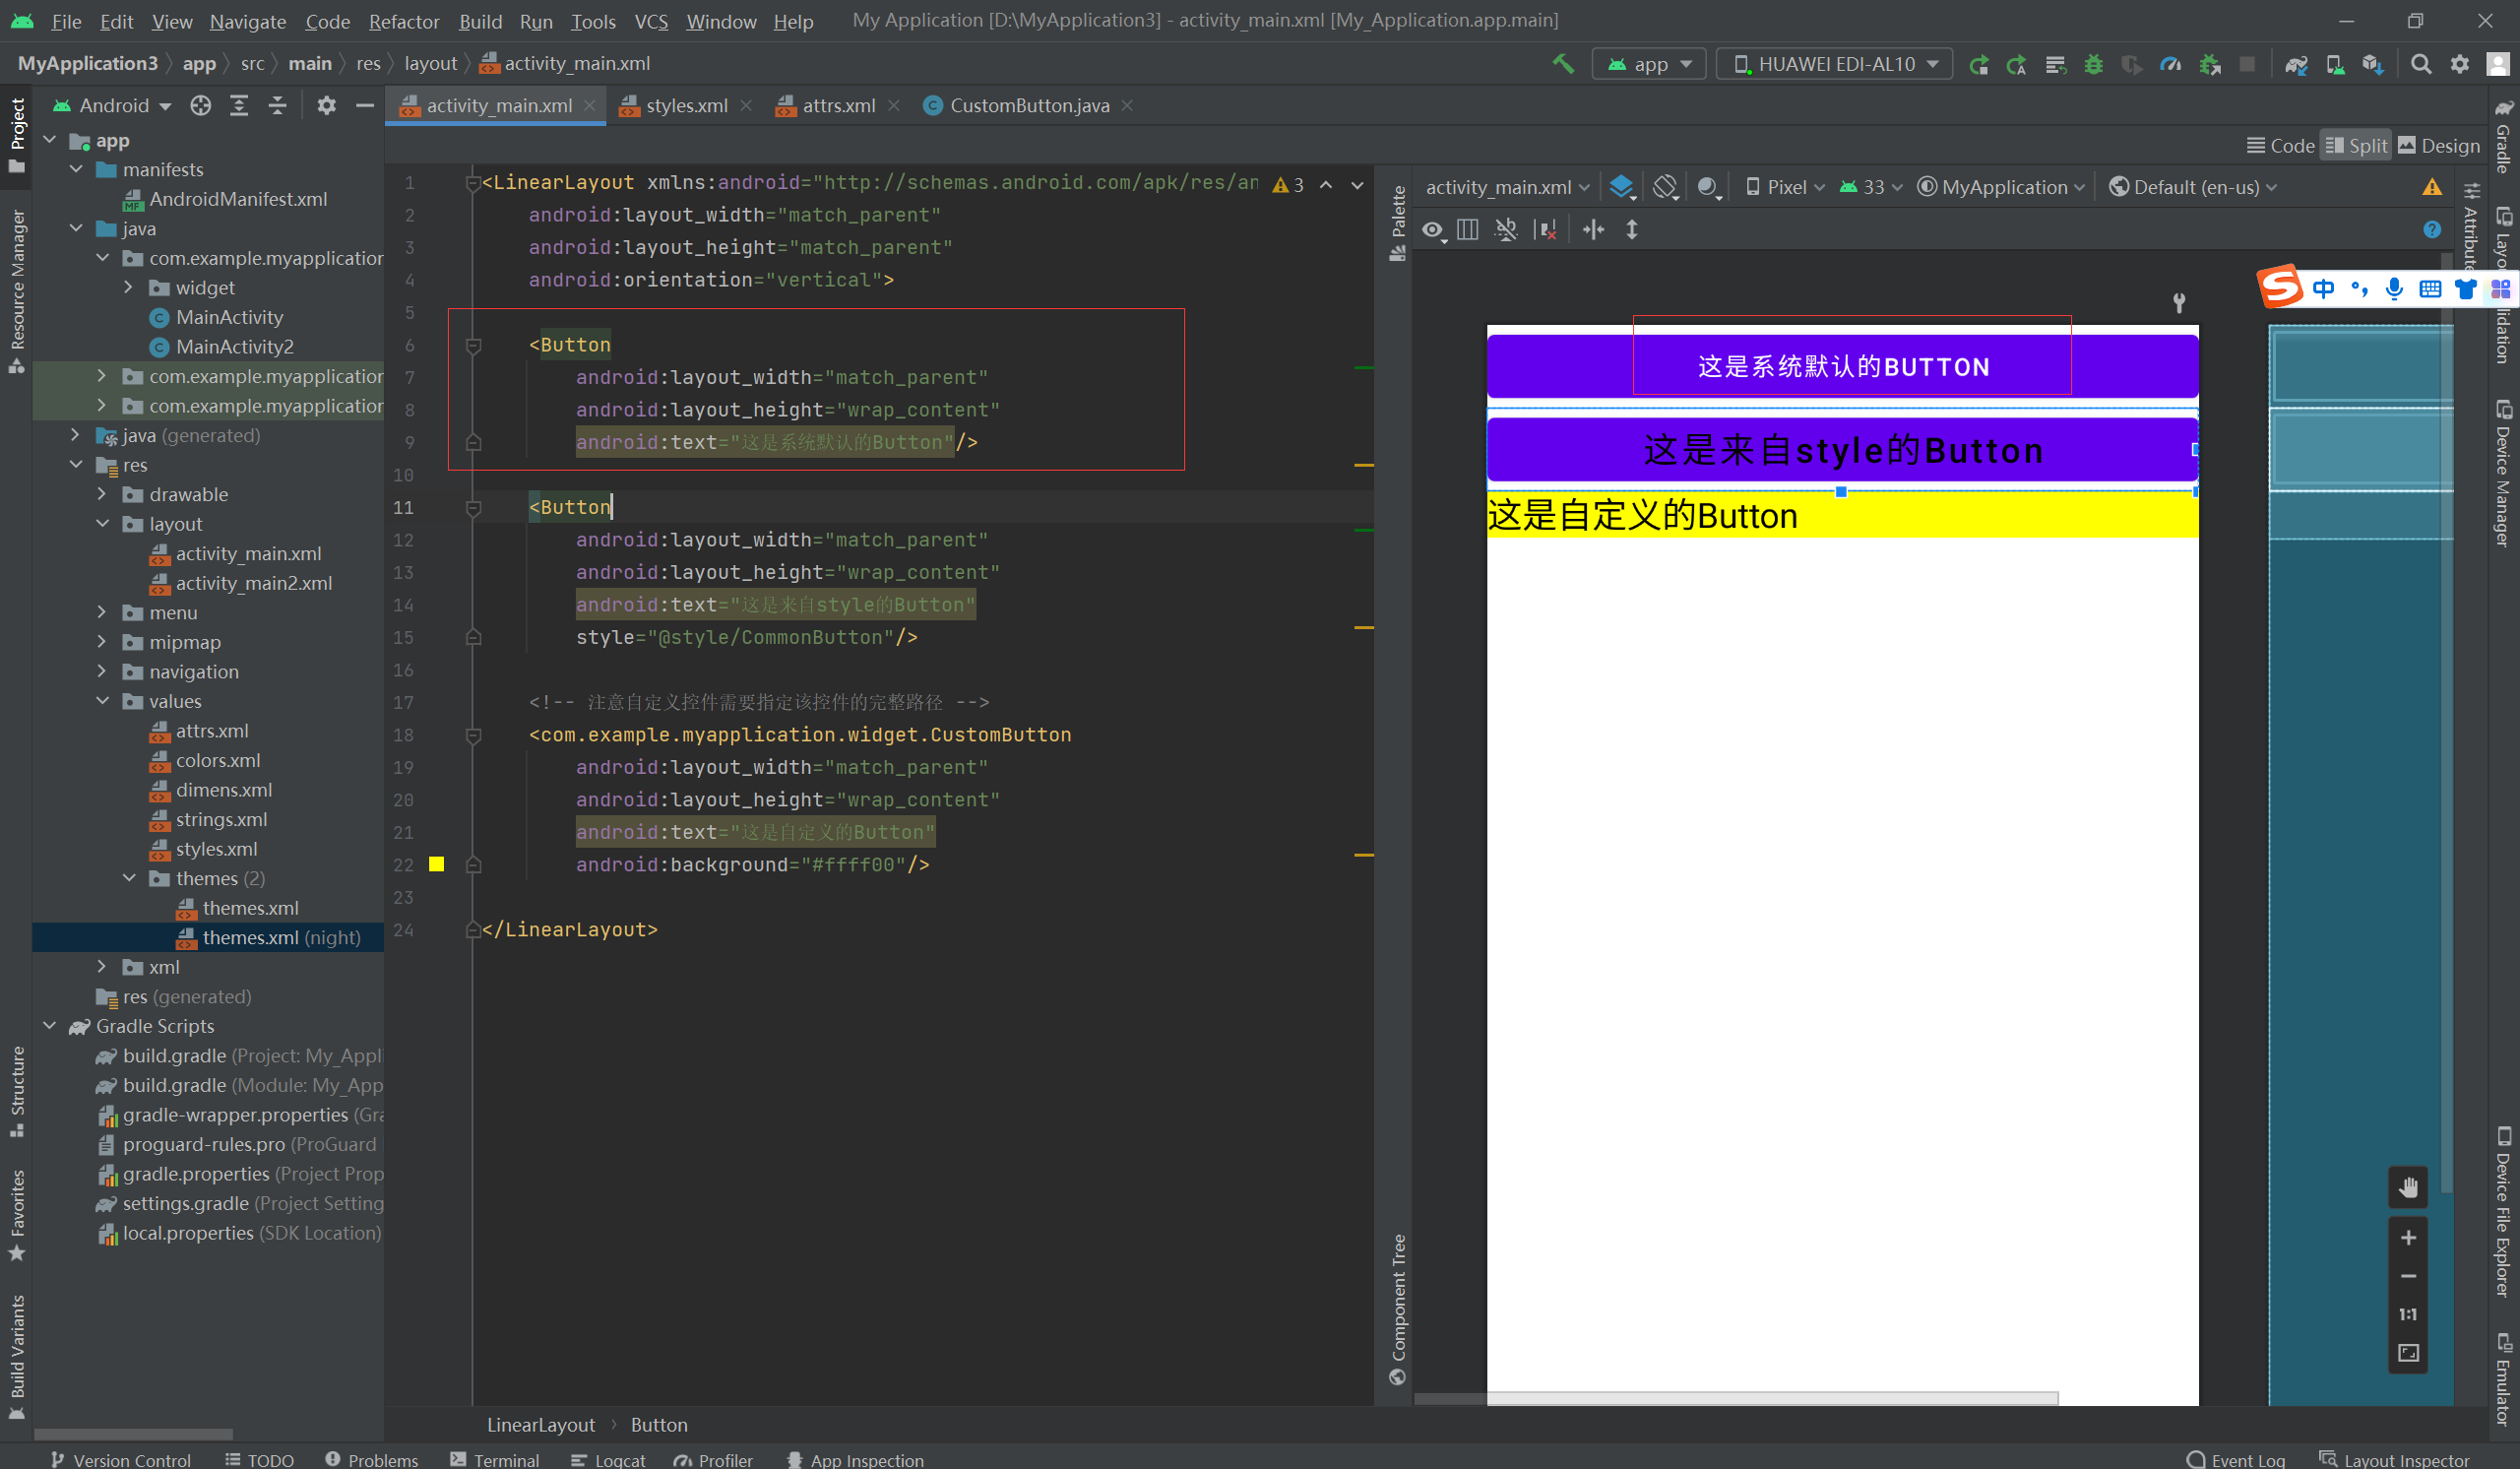Image resolution: width=2520 pixels, height=1469 pixels.
Task: Click Expand All in Project panel
Action: point(239,106)
